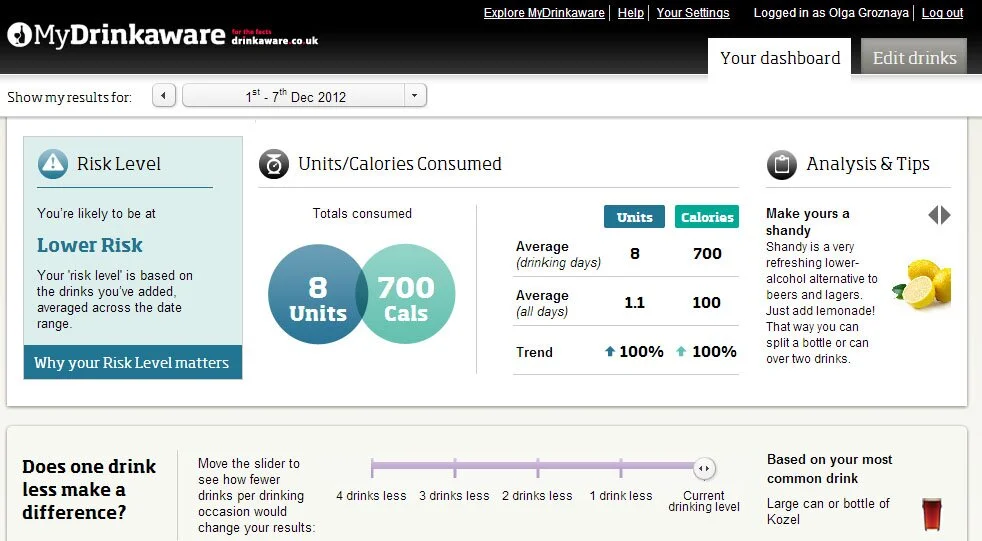Click Why your Risk Level matters button
982x541 pixels.
click(x=133, y=363)
